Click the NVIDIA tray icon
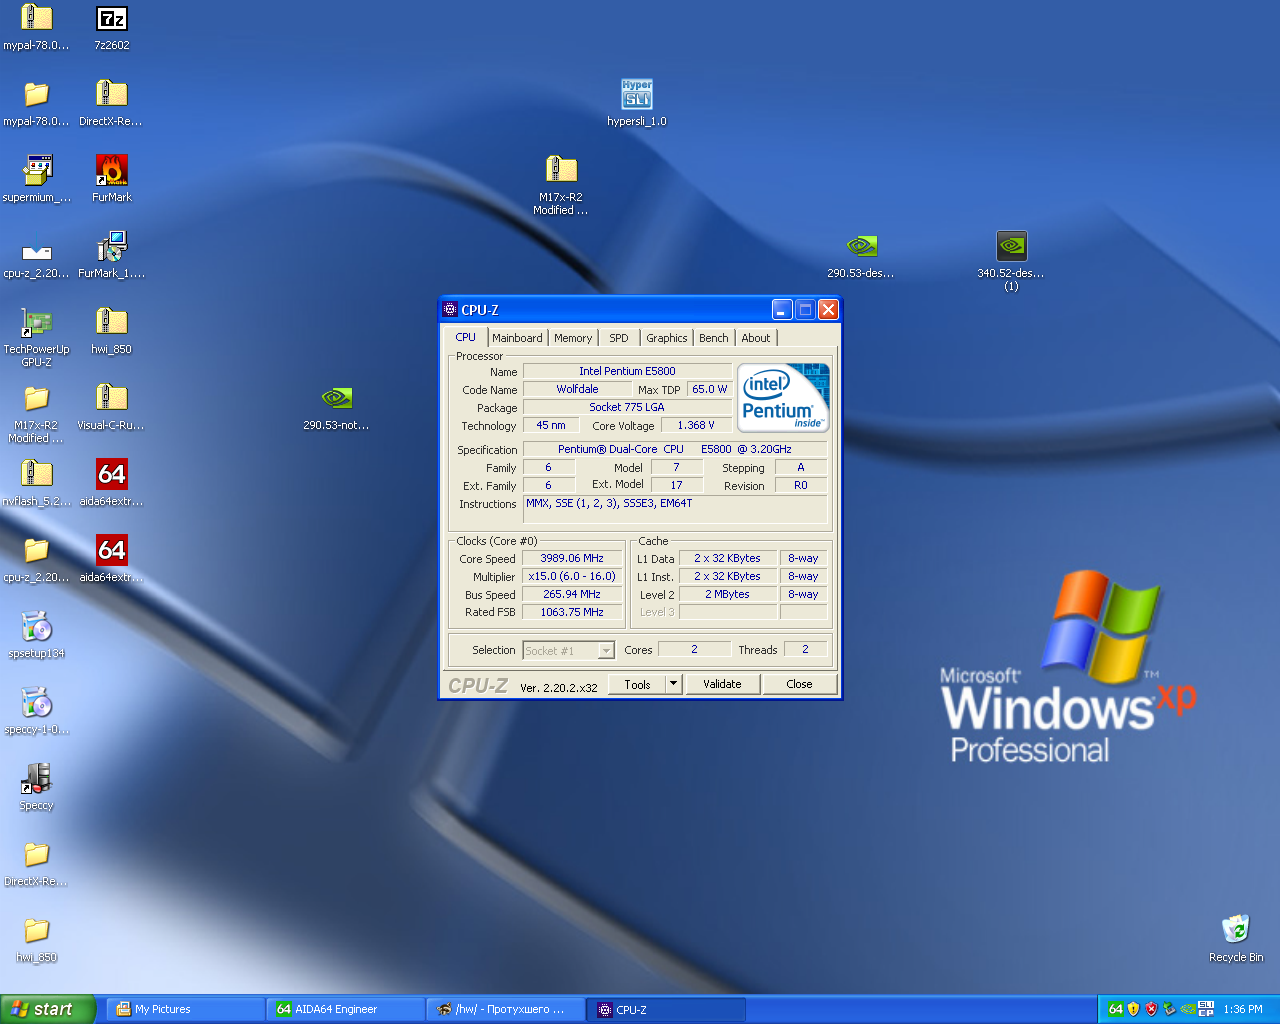1280x1024 pixels. click(x=1188, y=1009)
